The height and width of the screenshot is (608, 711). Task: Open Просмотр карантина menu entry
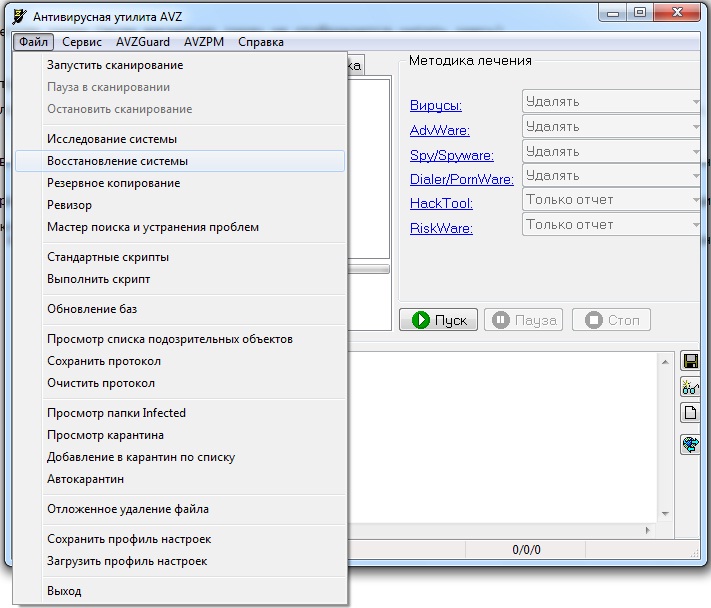(180, 435)
